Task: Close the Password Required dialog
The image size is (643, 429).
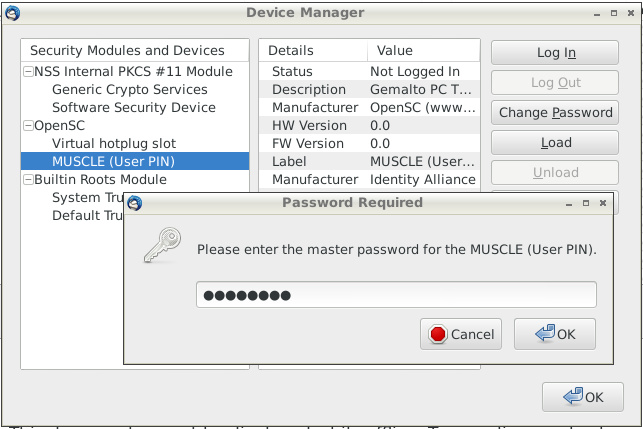Action: [x=603, y=203]
